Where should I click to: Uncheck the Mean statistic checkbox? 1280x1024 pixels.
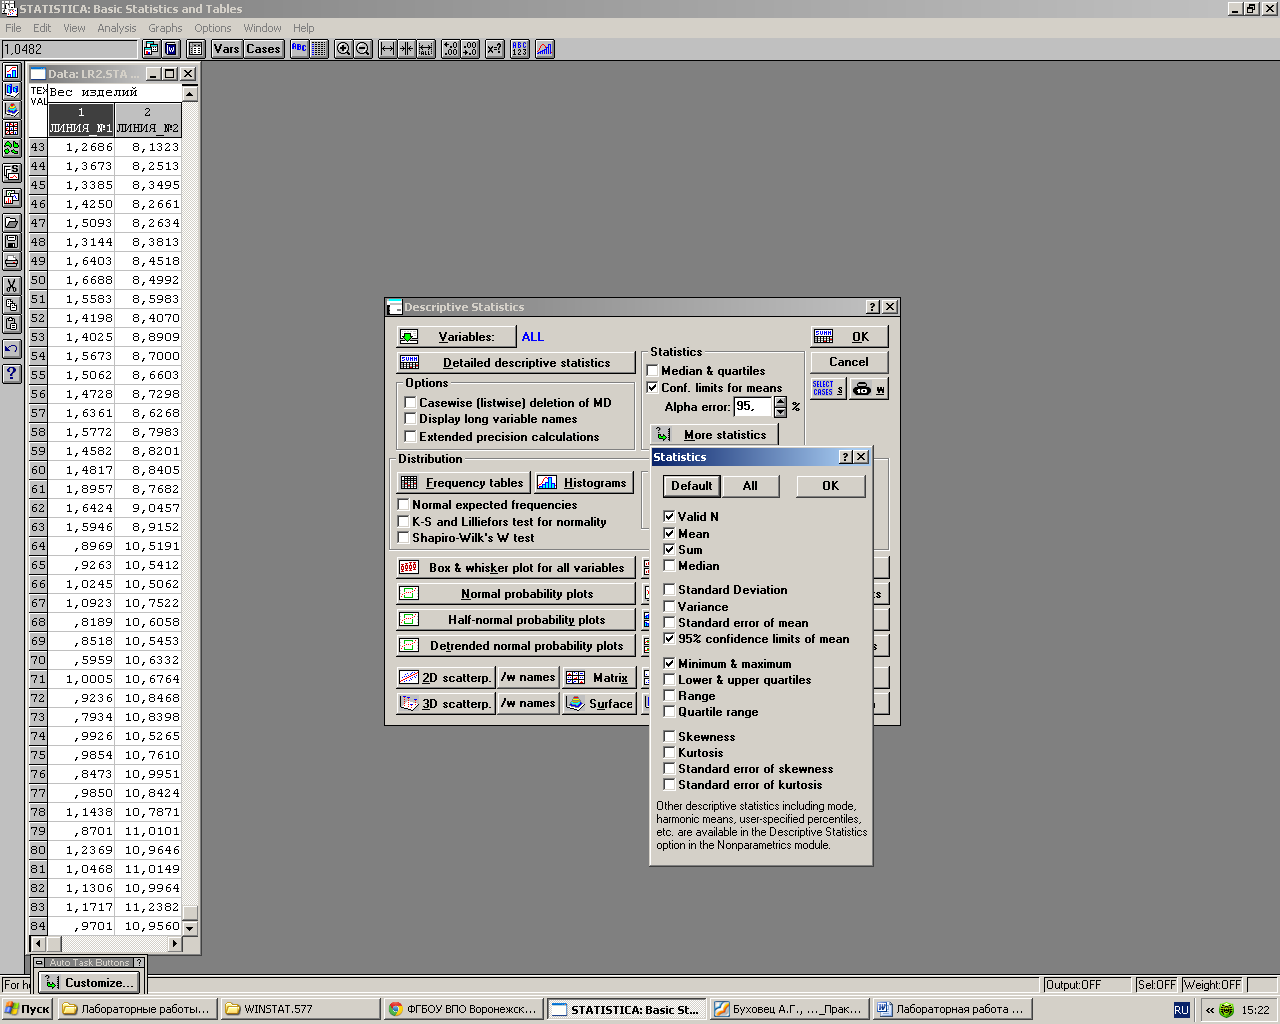point(669,534)
